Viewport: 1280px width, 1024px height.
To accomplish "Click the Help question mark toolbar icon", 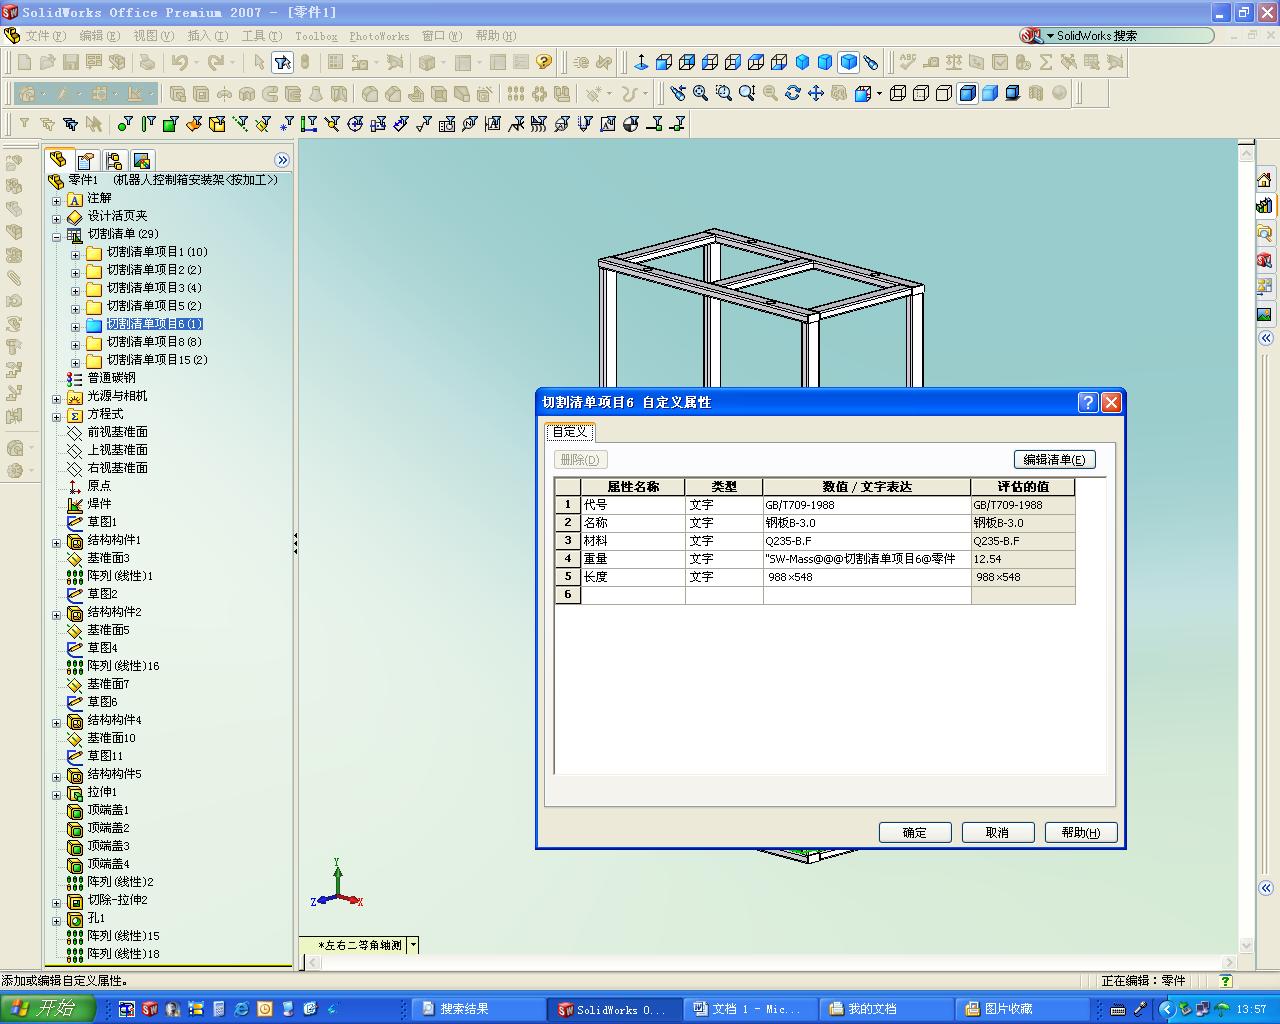I will click(544, 62).
